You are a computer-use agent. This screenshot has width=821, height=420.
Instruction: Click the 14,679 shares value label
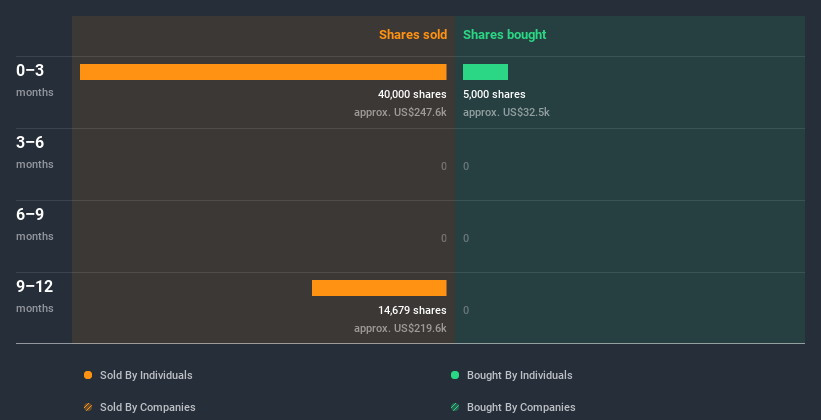click(x=411, y=311)
